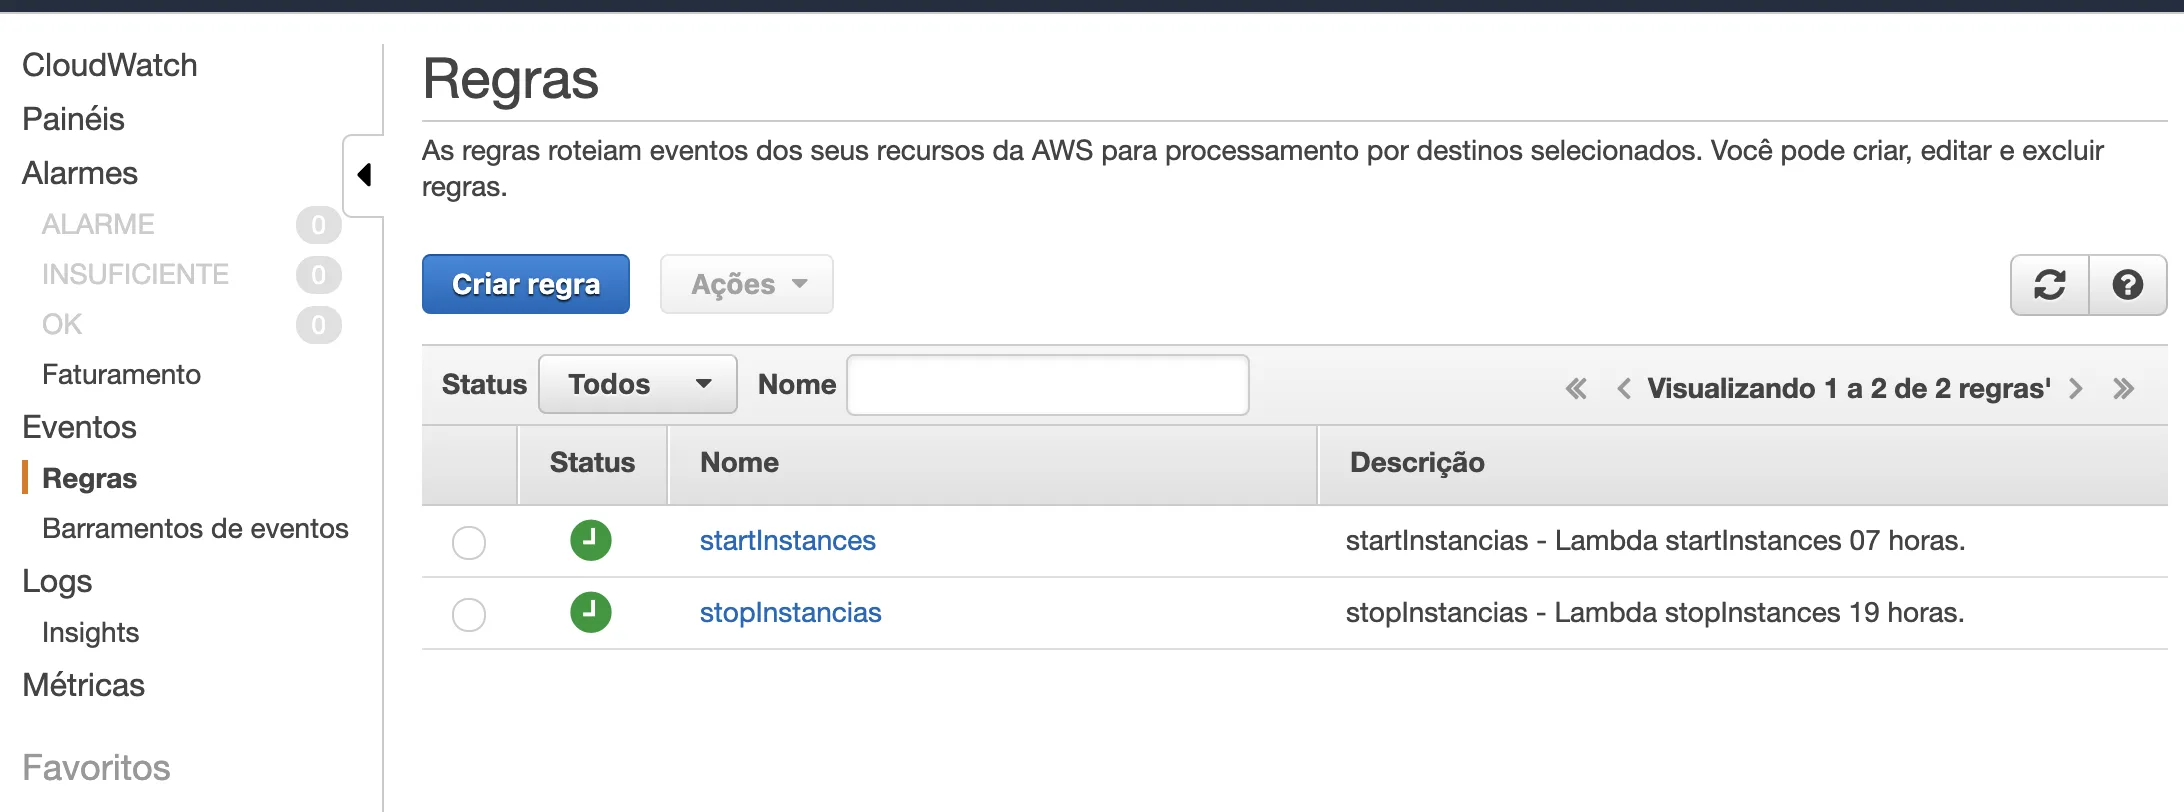The height and width of the screenshot is (812, 2184).
Task: Open the startInstances rule link
Action: tap(788, 540)
